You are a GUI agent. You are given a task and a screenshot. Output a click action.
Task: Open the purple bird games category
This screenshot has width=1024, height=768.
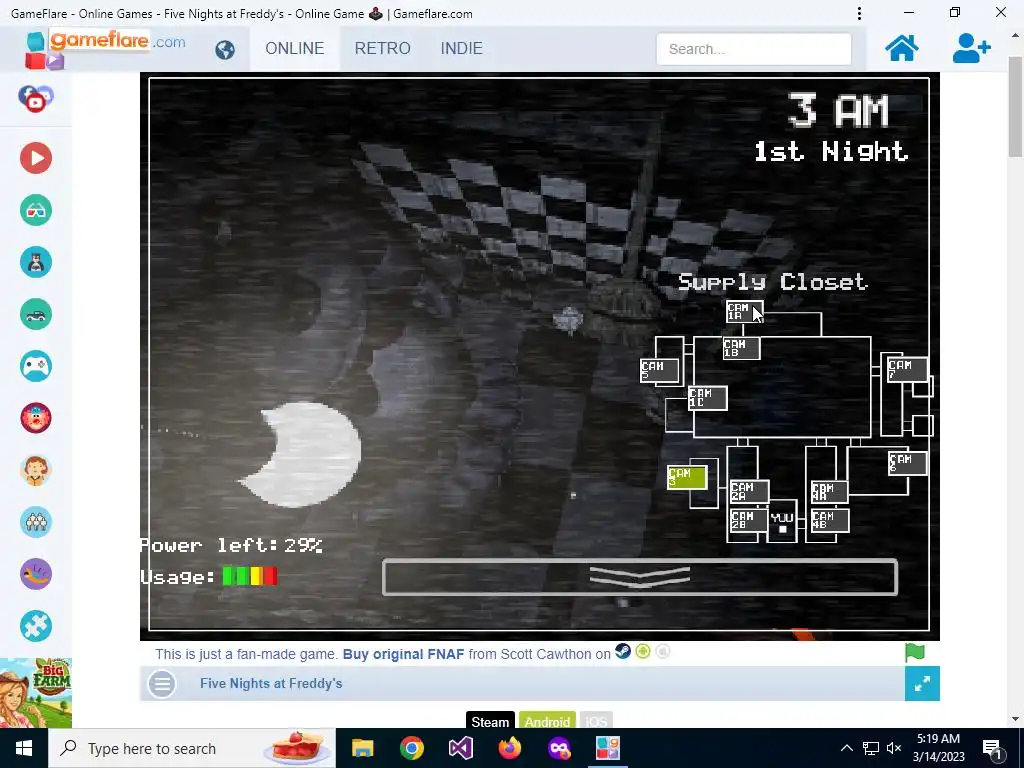tap(36, 574)
